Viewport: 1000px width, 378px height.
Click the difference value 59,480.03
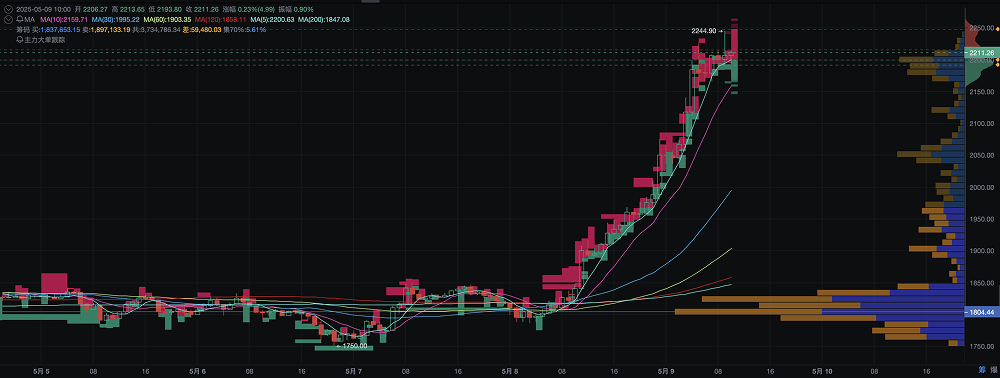coord(205,30)
